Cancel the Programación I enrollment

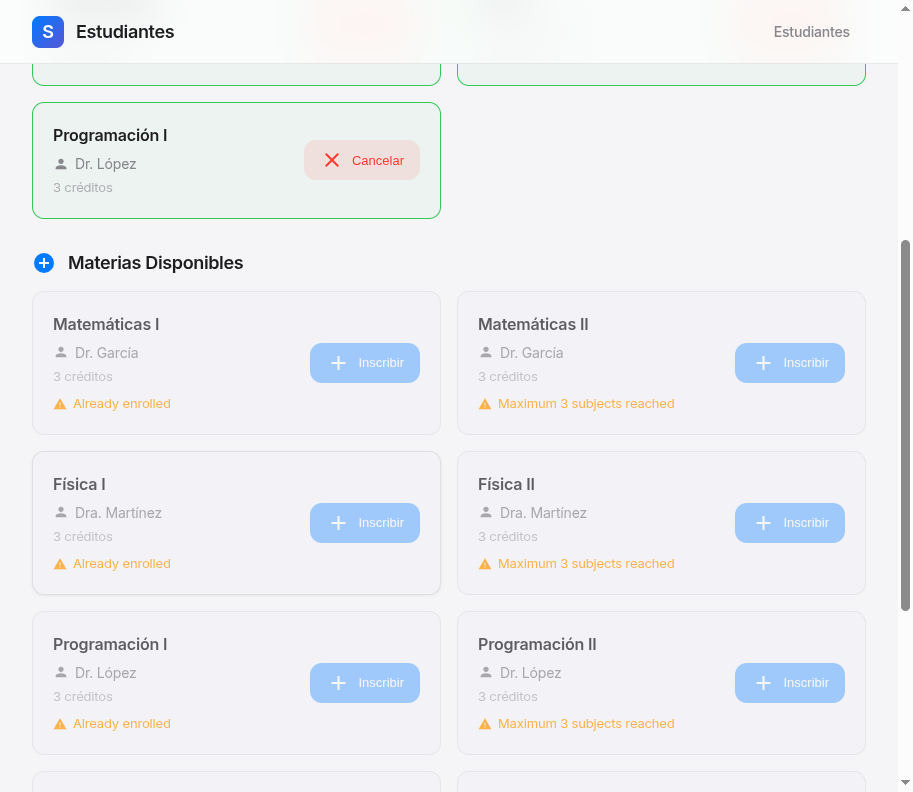(x=362, y=160)
